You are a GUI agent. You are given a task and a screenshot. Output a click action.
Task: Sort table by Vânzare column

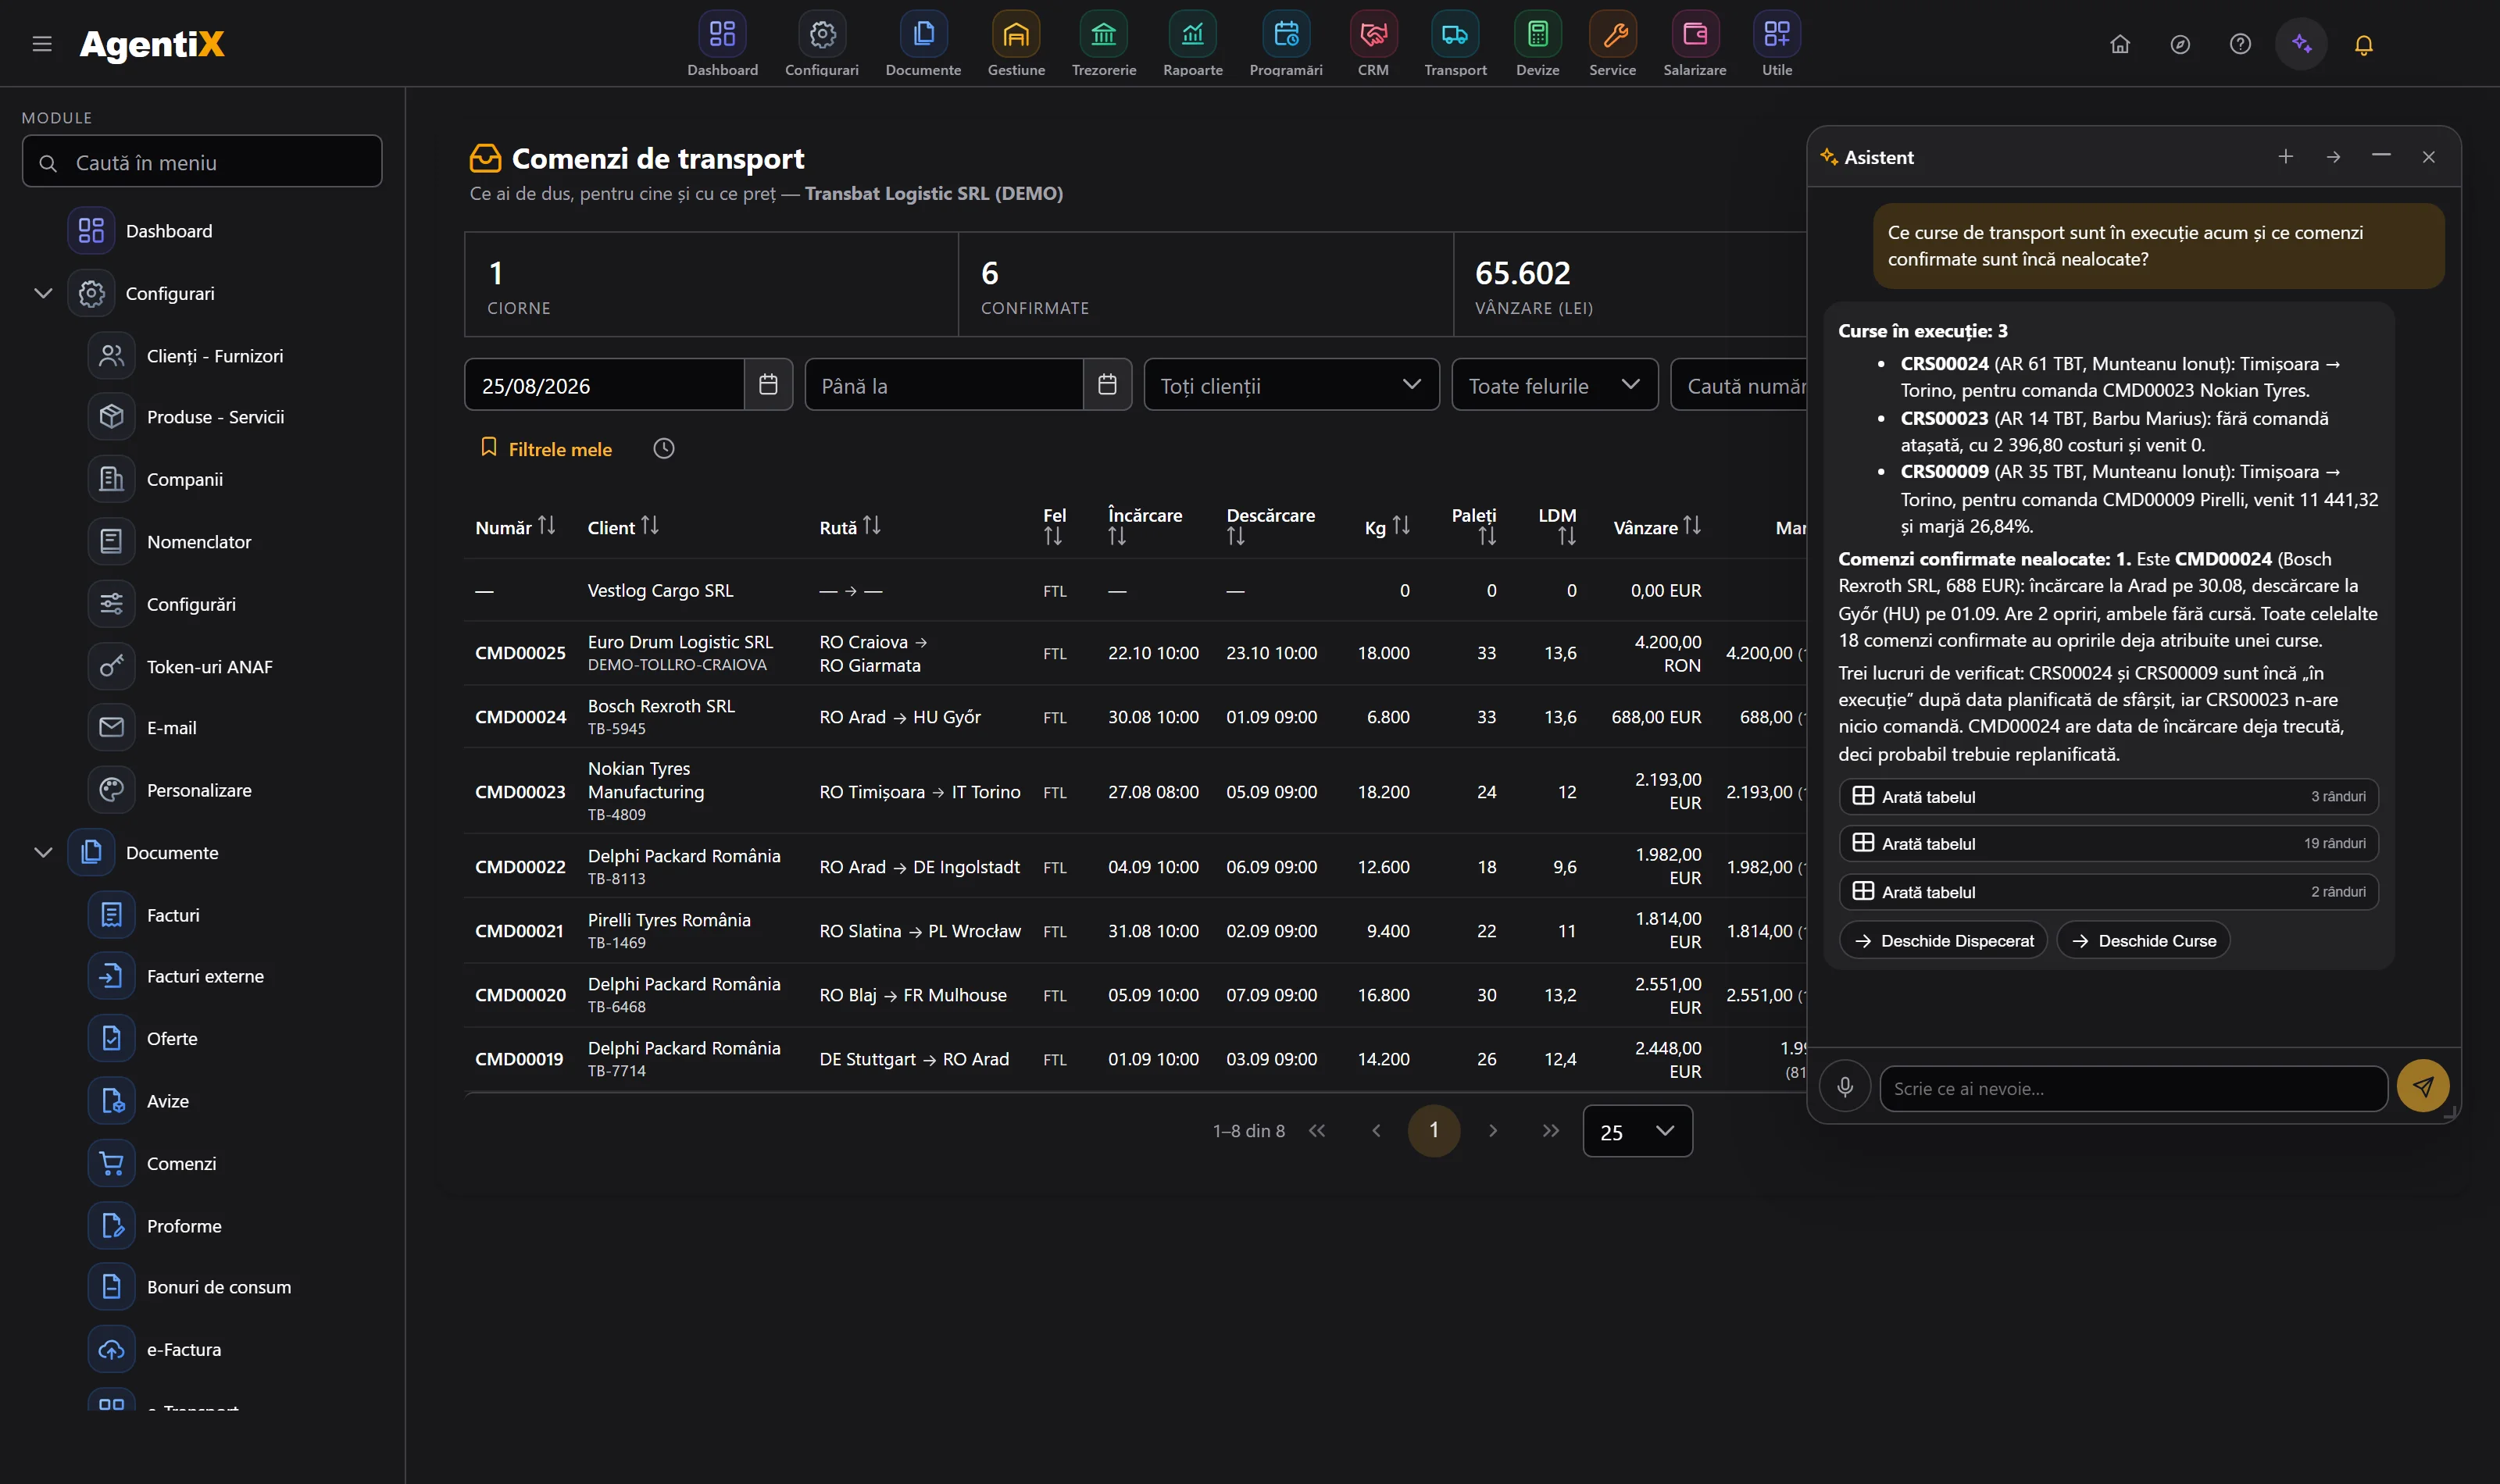pos(1656,527)
